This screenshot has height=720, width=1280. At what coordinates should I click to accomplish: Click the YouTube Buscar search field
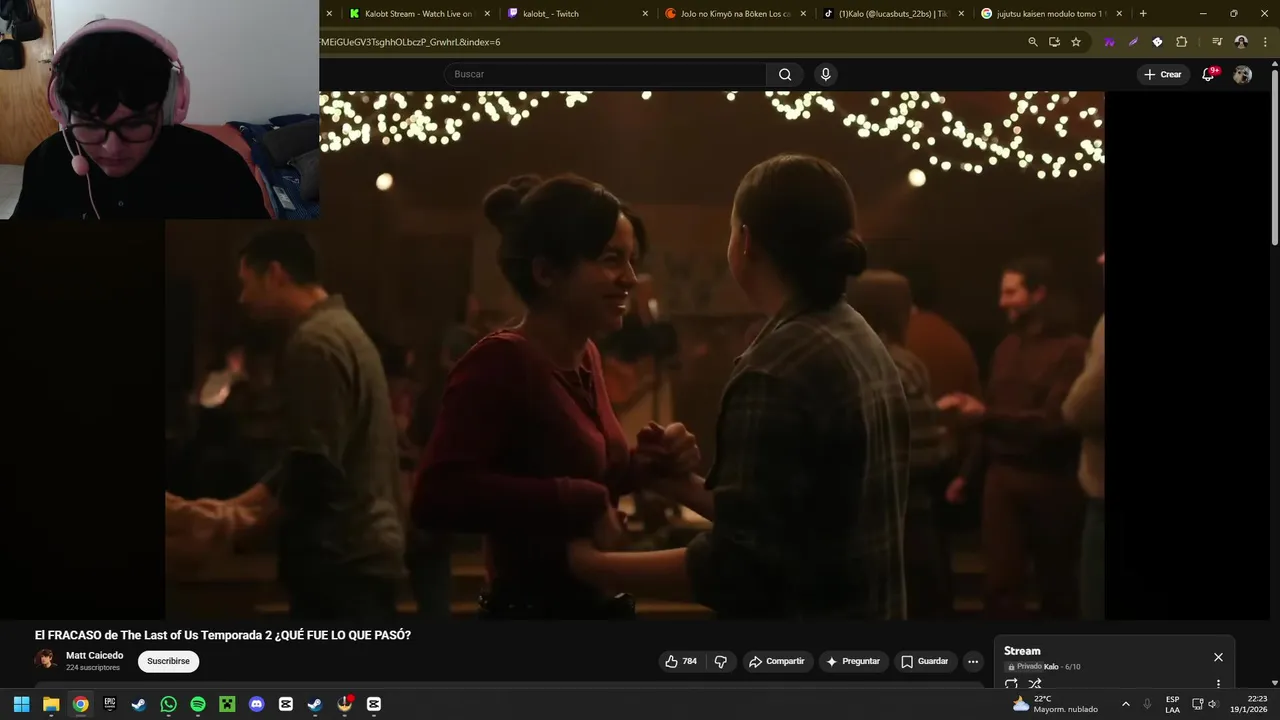coord(605,74)
